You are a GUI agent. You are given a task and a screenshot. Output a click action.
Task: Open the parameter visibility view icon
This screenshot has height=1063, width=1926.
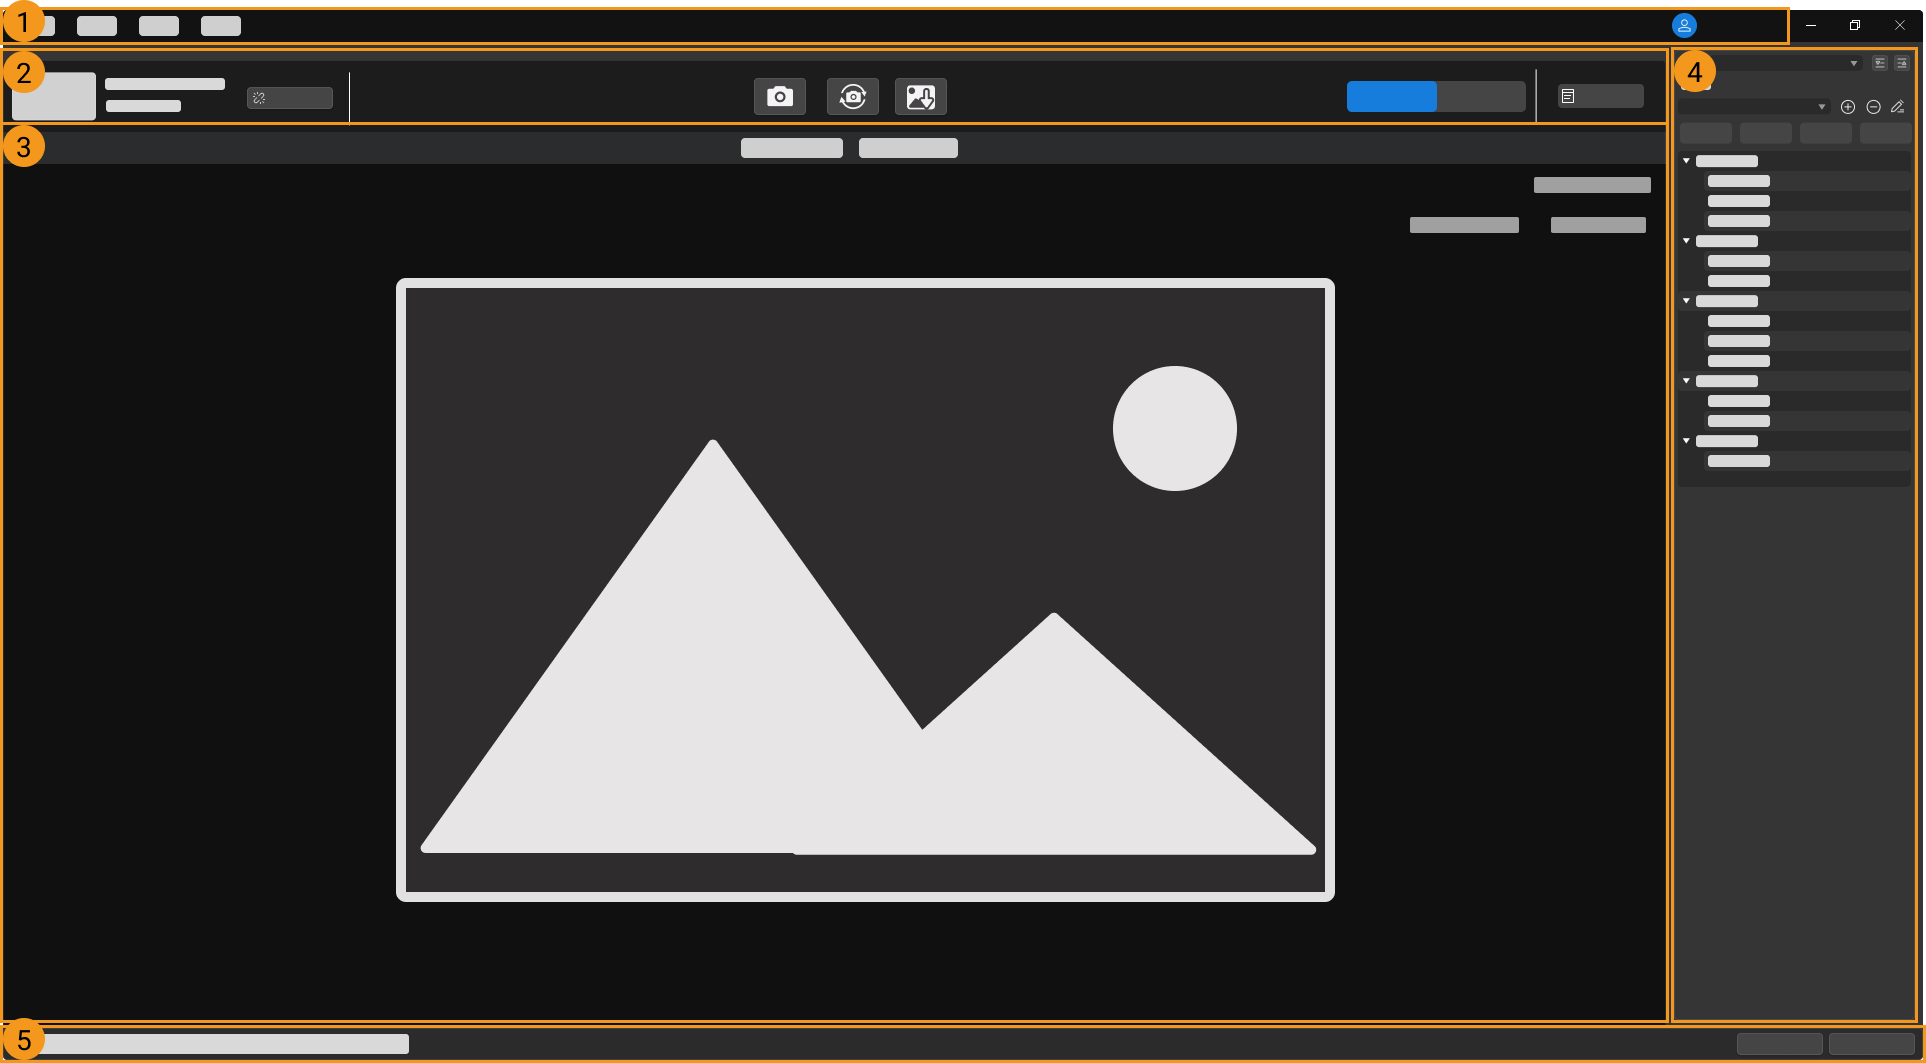[x=1880, y=62]
